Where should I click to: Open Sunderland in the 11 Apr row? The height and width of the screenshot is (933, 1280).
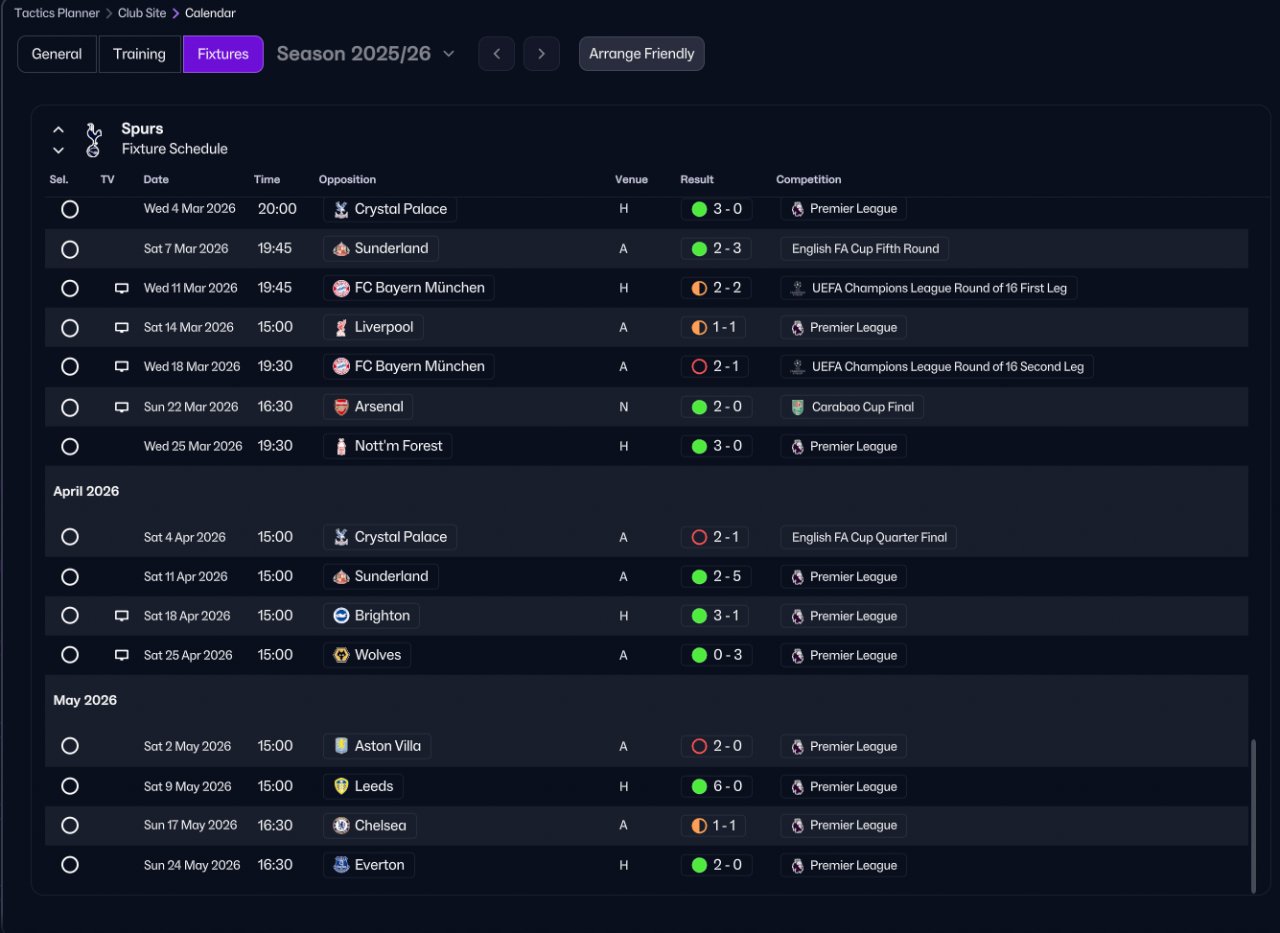pyautogui.click(x=381, y=577)
